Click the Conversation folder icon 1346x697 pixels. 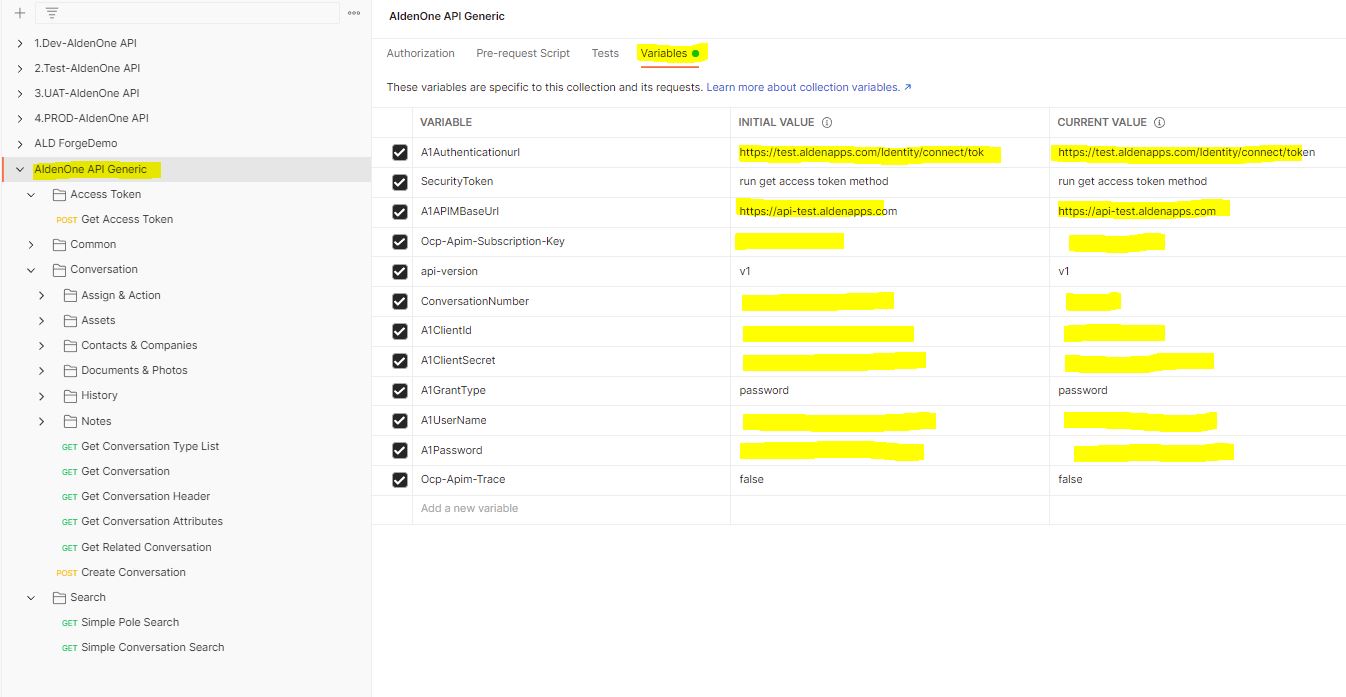pyautogui.click(x=59, y=269)
